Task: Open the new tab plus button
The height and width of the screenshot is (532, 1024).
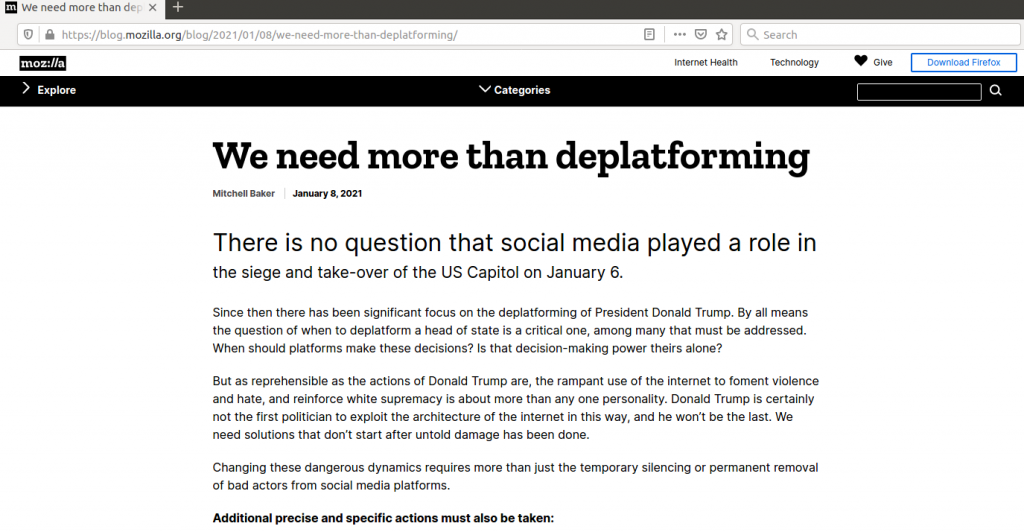Action: [178, 8]
